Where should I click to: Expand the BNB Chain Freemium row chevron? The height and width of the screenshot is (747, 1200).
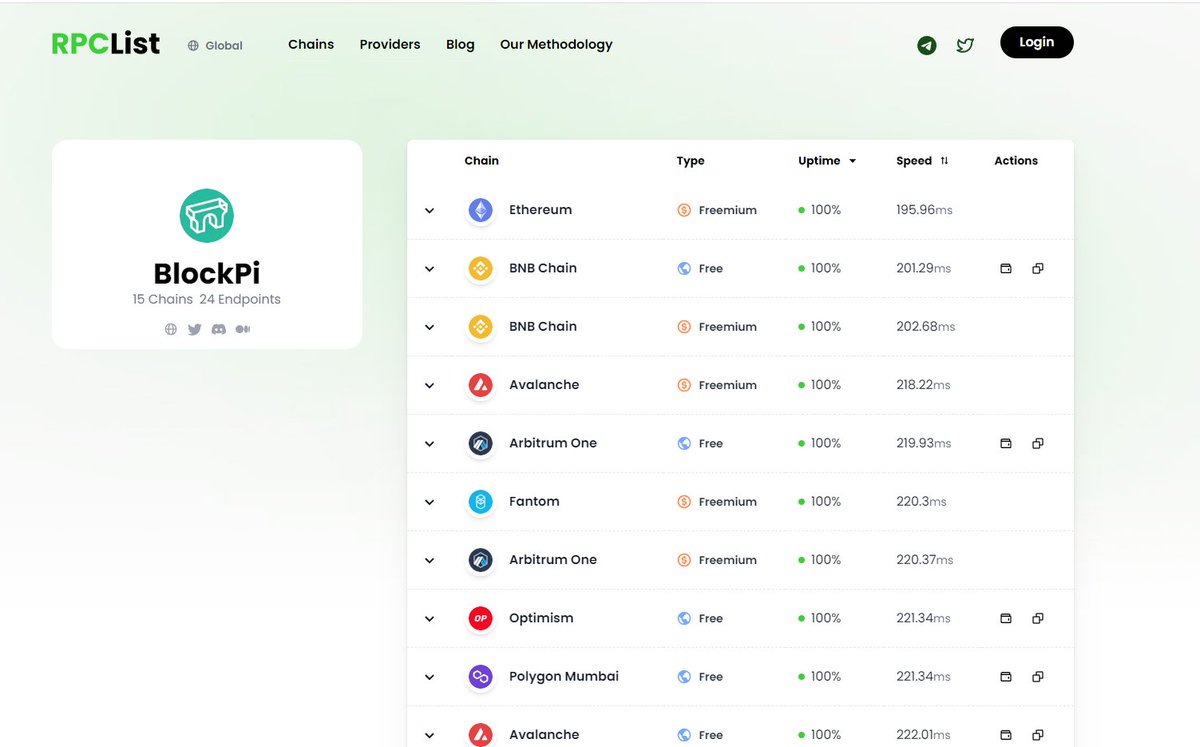point(429,327)
